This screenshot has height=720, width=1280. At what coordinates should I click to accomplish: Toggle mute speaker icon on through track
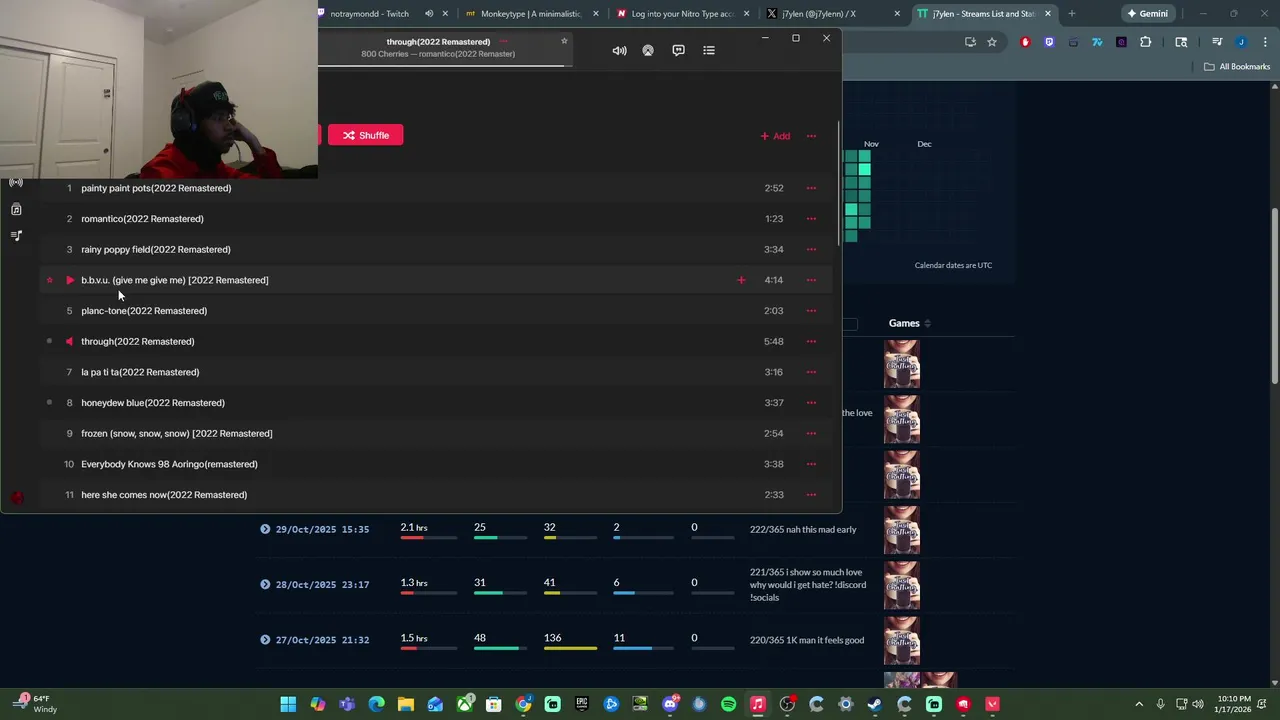pos(69,341)
